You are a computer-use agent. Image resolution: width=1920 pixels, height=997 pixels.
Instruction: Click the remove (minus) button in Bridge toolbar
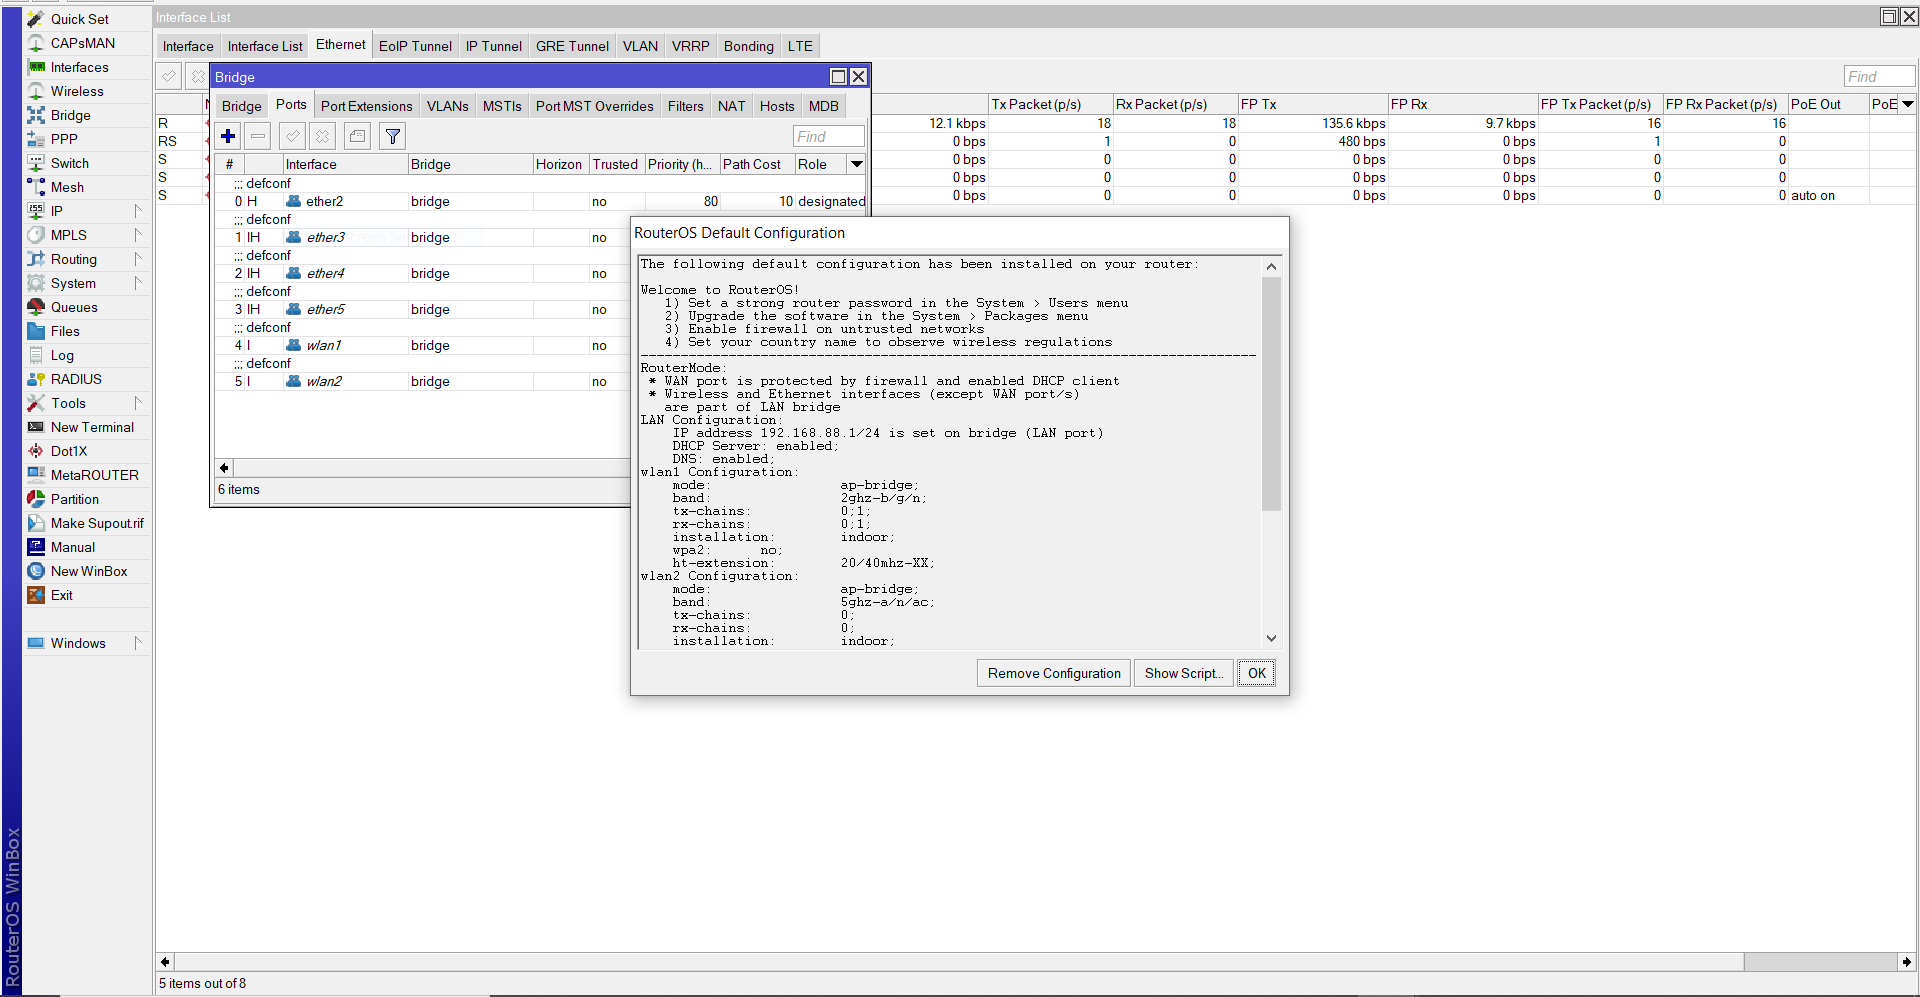(x=258, y=136)
